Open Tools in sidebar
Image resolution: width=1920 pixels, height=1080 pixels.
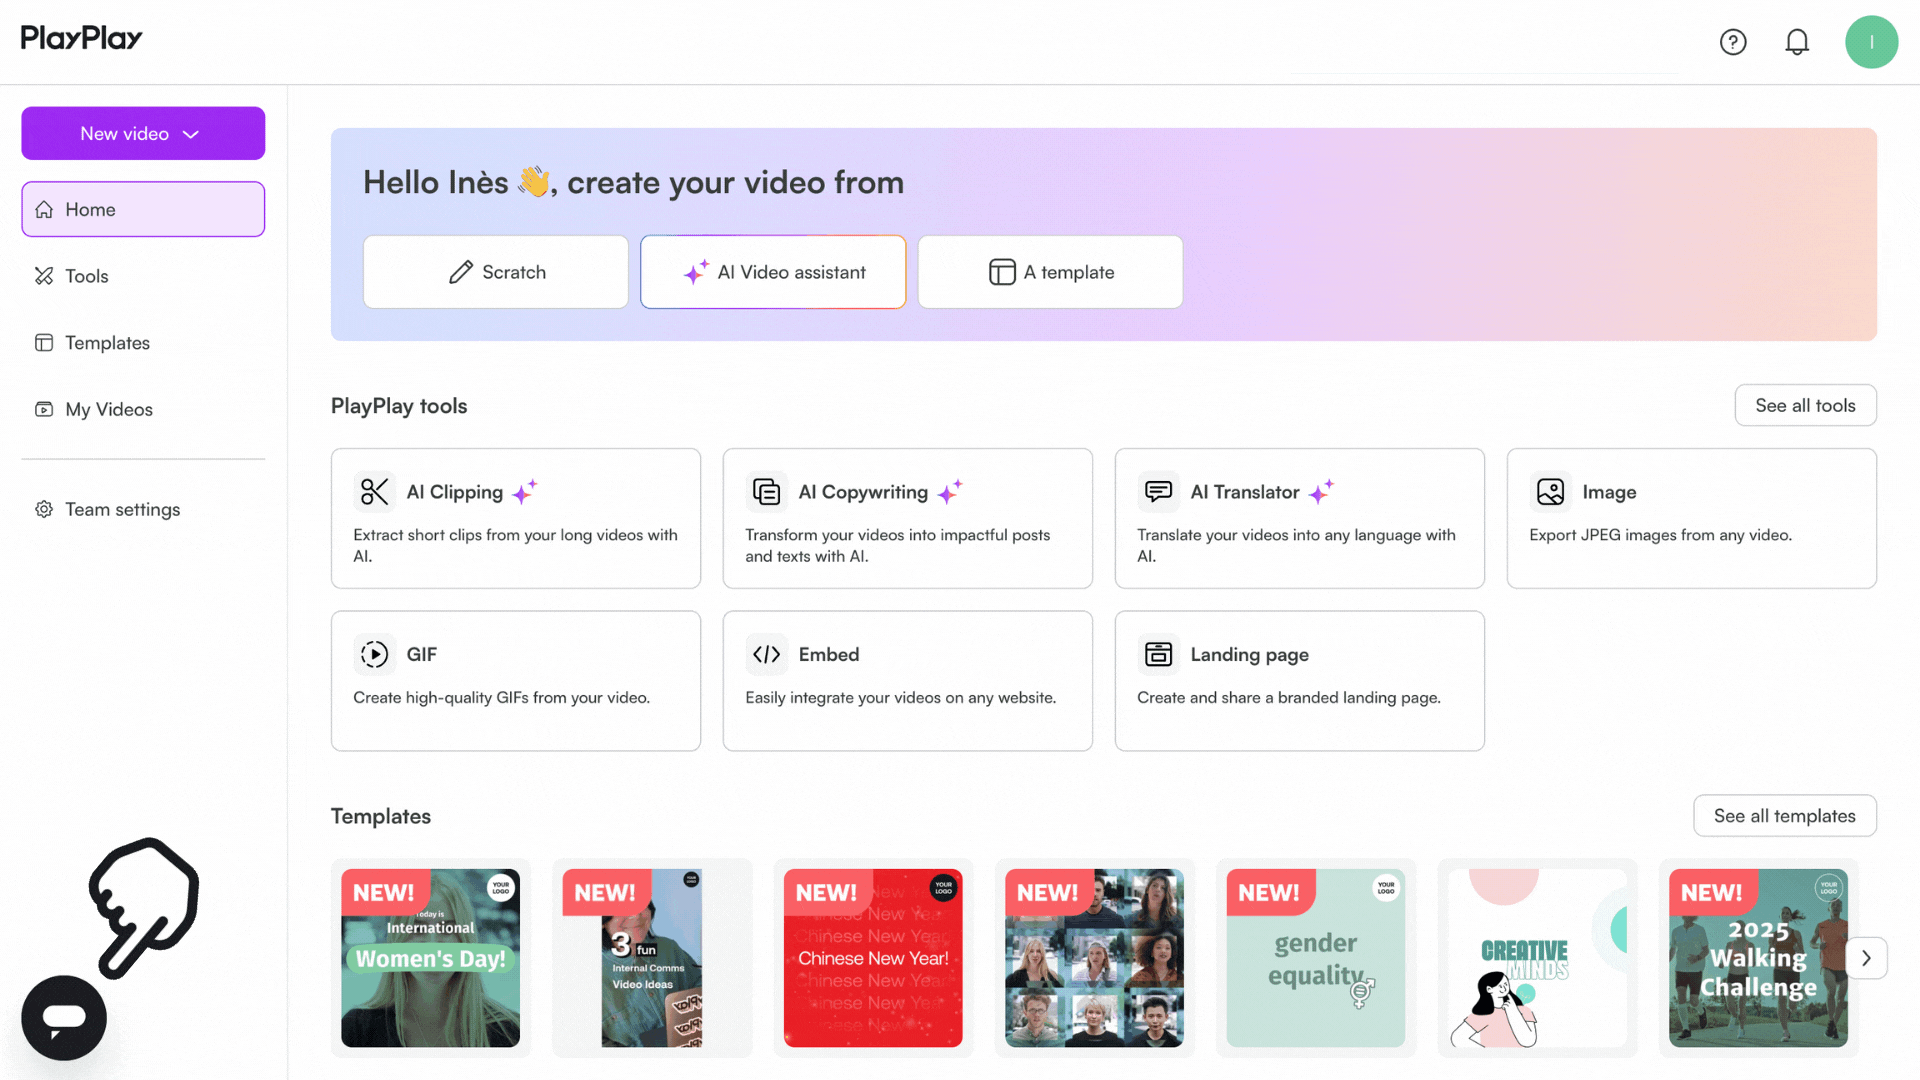pyautogui.click(x=143, y=276)
